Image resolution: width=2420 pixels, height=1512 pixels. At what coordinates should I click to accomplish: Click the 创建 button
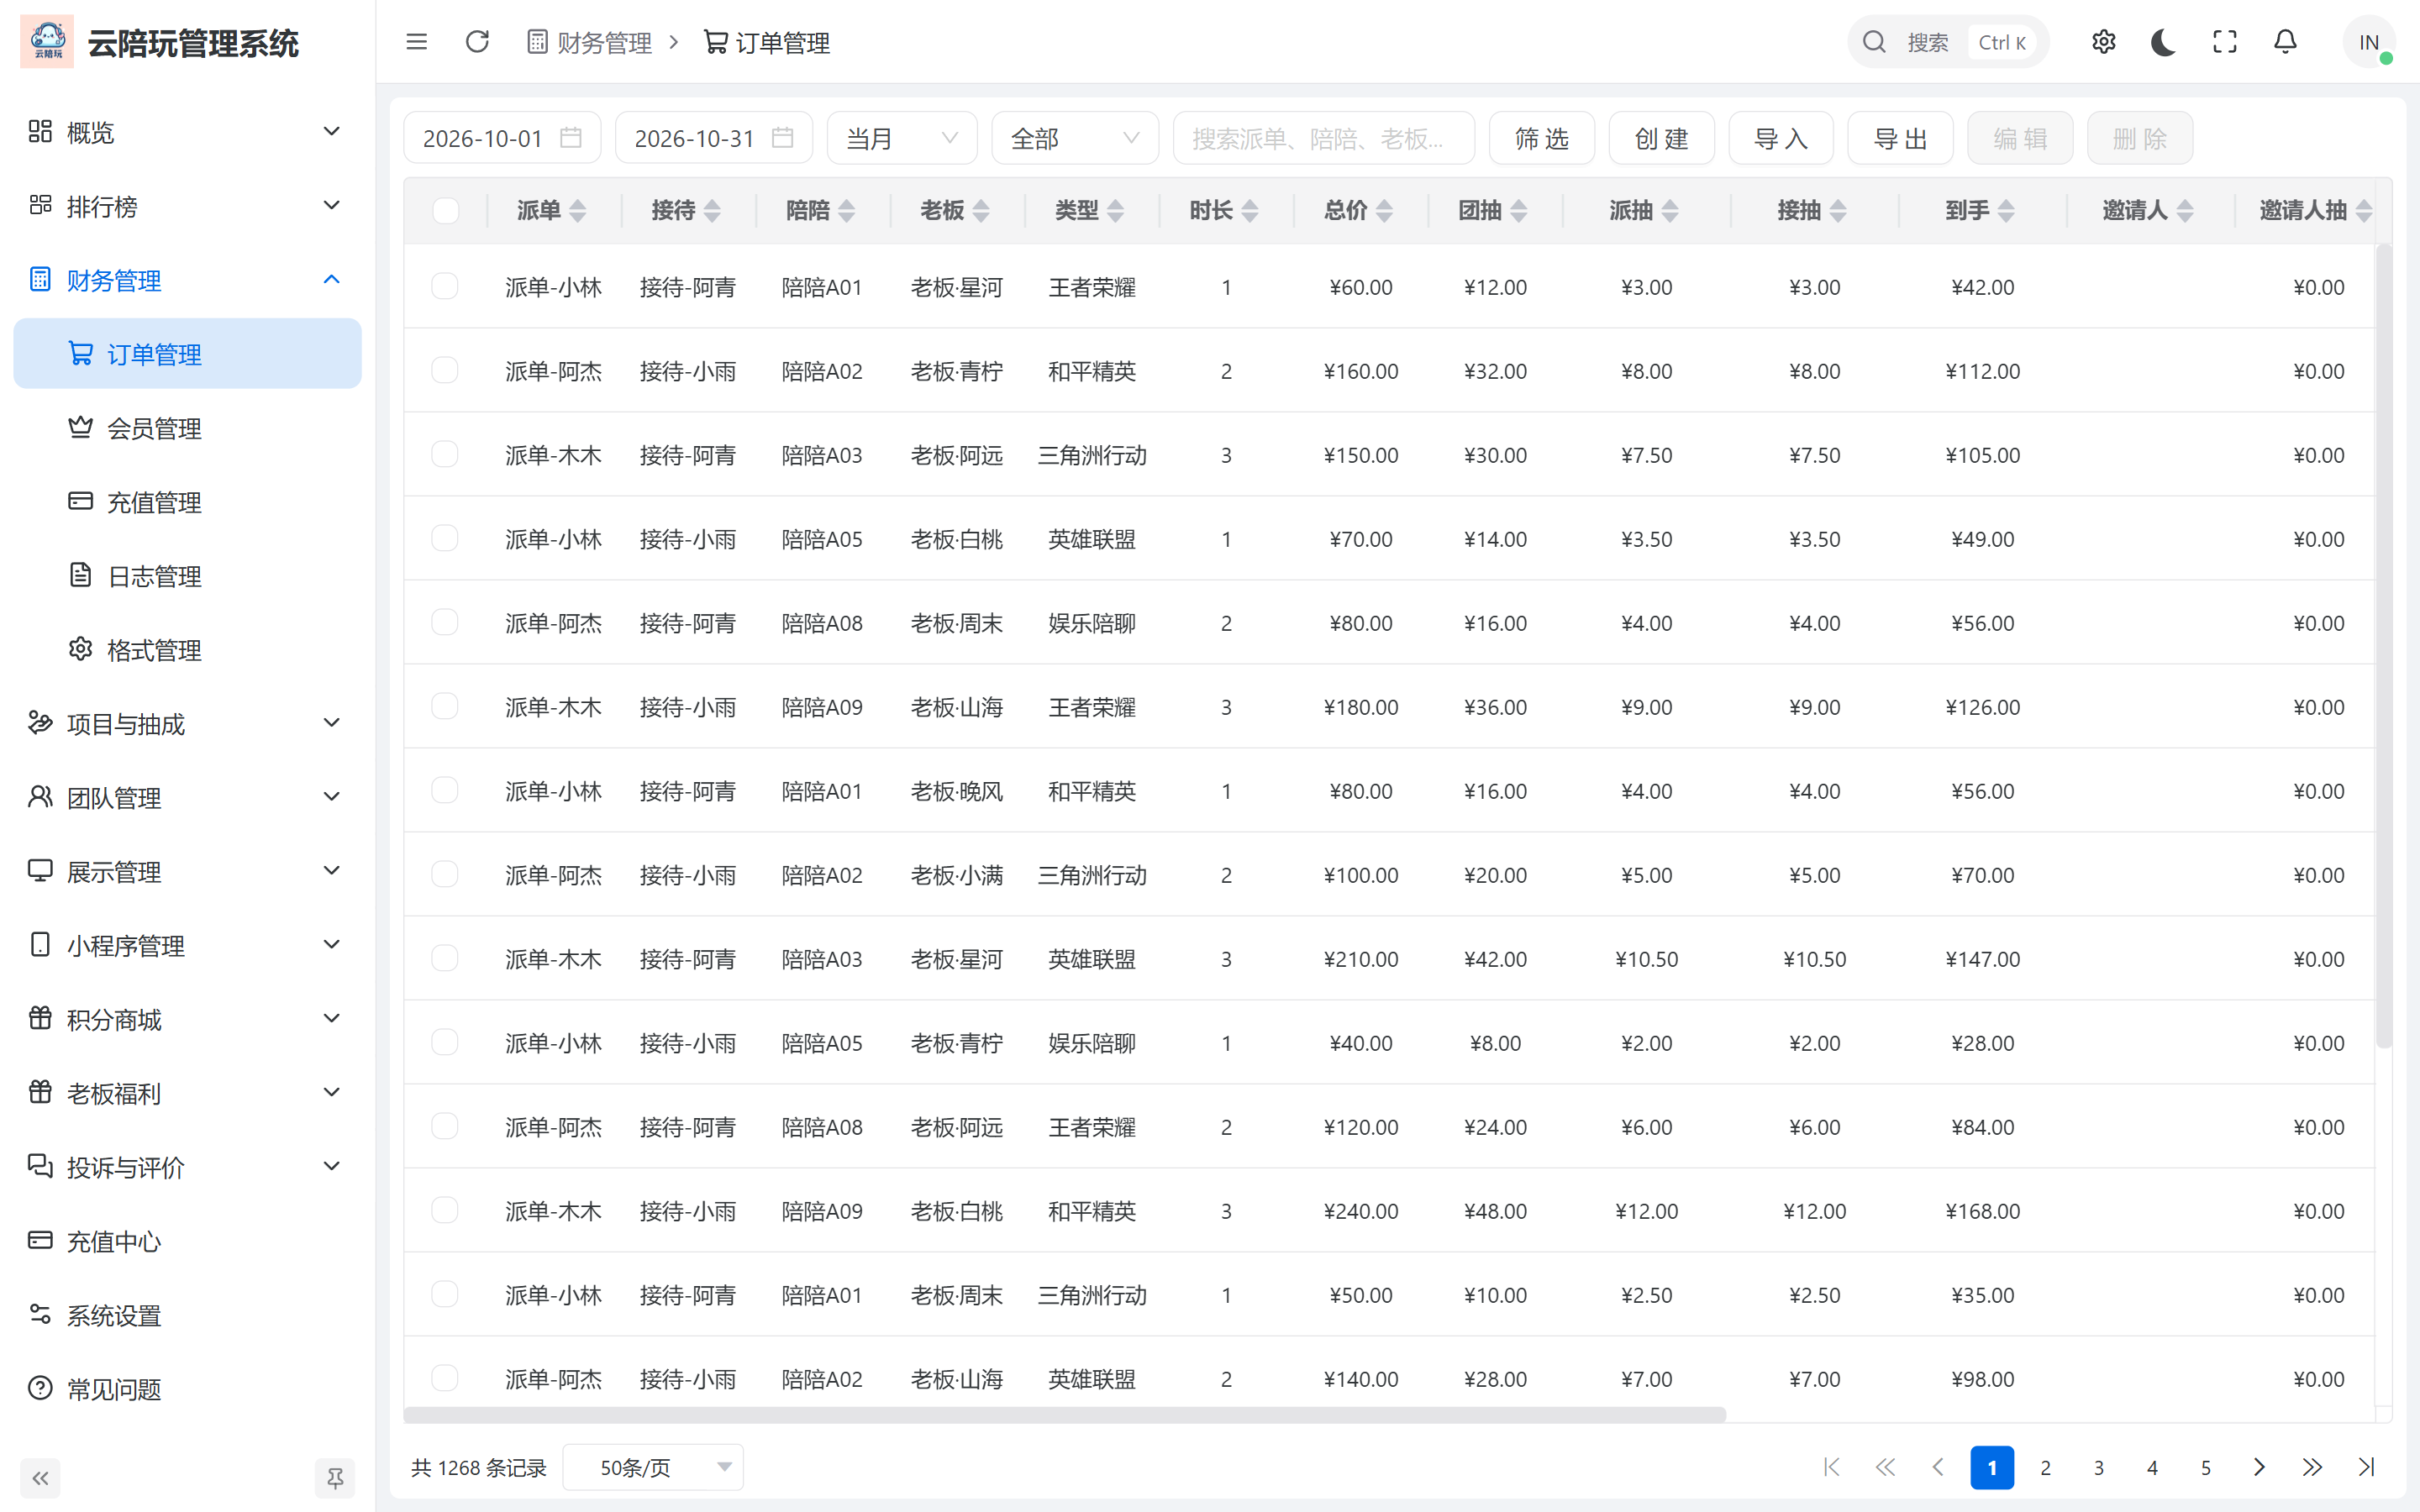point(1662,138)
